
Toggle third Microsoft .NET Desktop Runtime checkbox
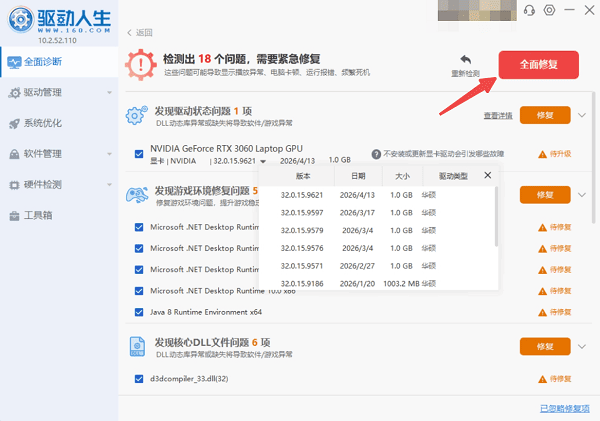(139, 270)
